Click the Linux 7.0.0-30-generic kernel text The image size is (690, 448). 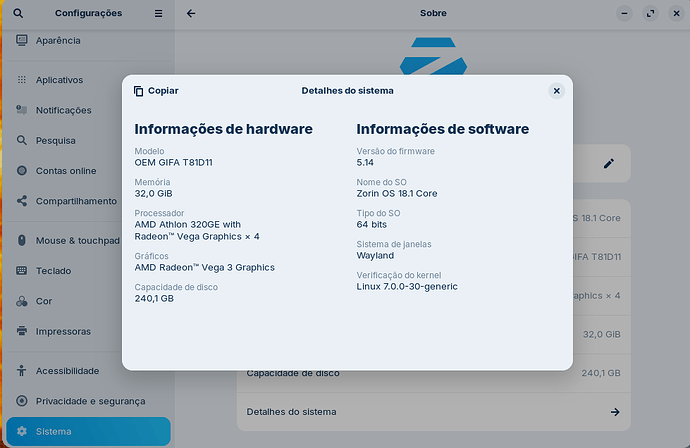pos(407,286)
